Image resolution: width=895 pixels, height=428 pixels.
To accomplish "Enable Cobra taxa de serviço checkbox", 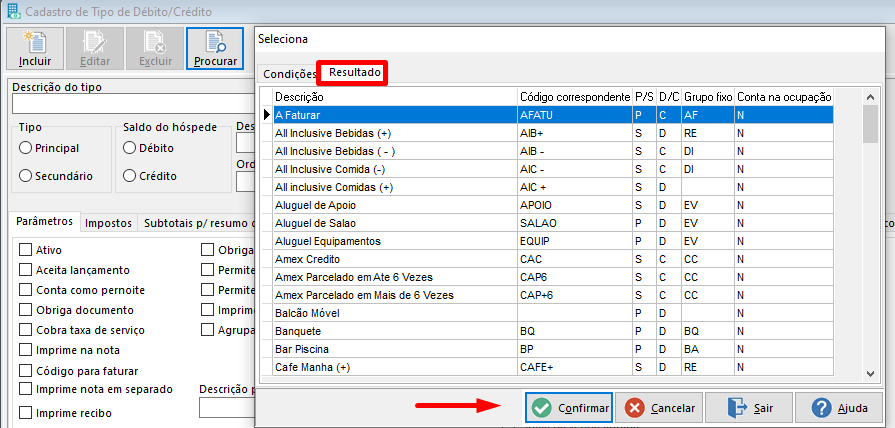I will point(25,330).
